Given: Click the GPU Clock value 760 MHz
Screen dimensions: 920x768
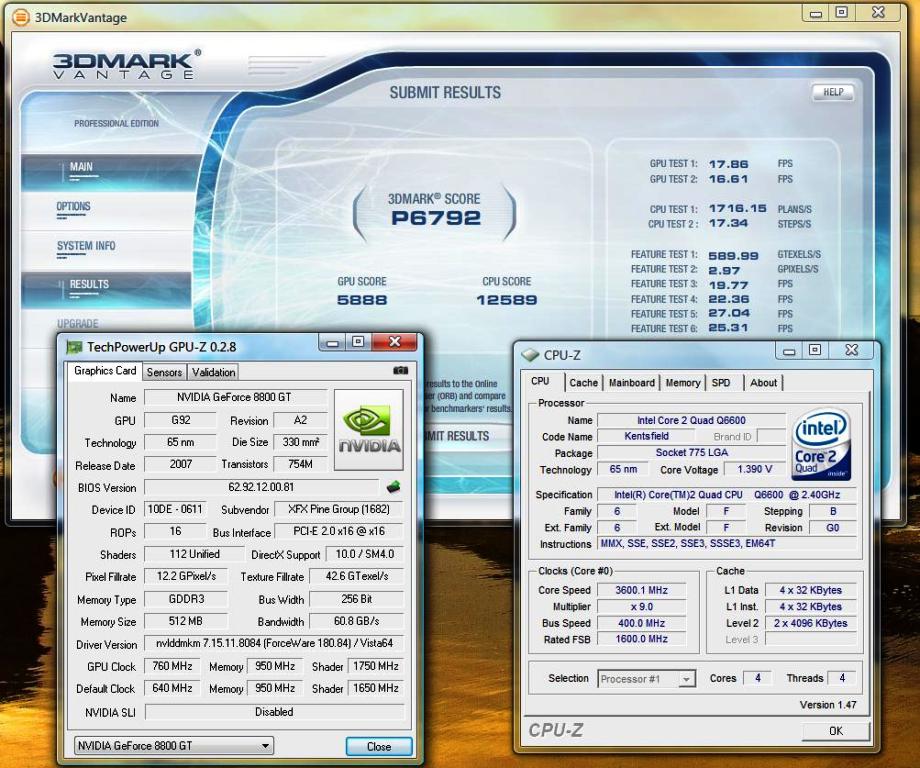Looking at the screenshot, I should pos(172,666).
